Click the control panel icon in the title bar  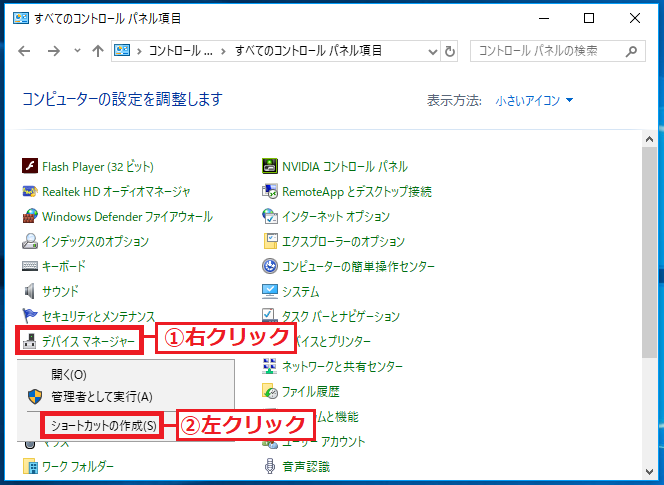[21, 18]
